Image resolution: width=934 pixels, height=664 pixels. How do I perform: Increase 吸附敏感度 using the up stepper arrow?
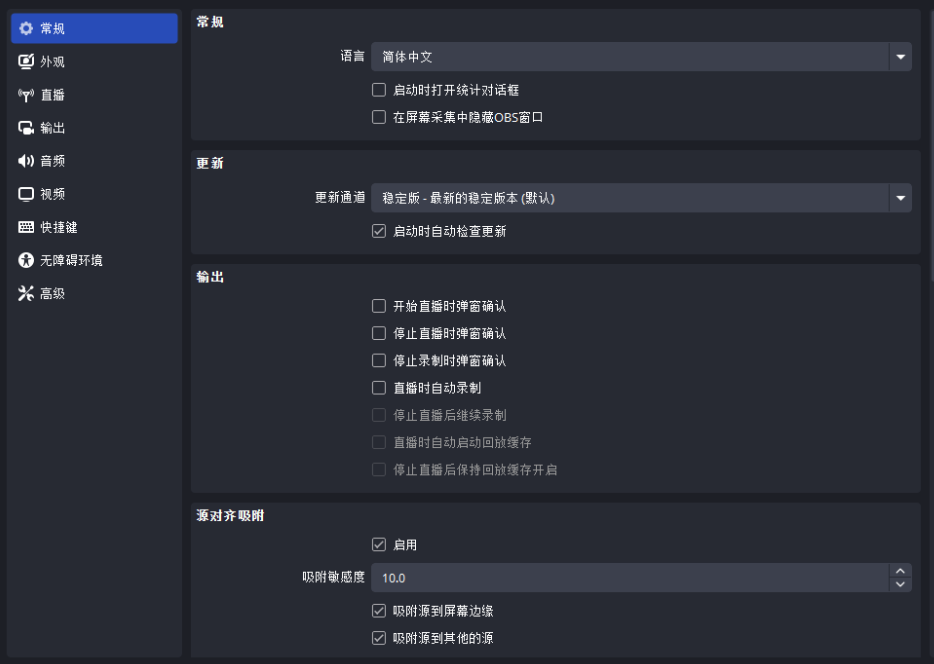click(x=899, y=572)
